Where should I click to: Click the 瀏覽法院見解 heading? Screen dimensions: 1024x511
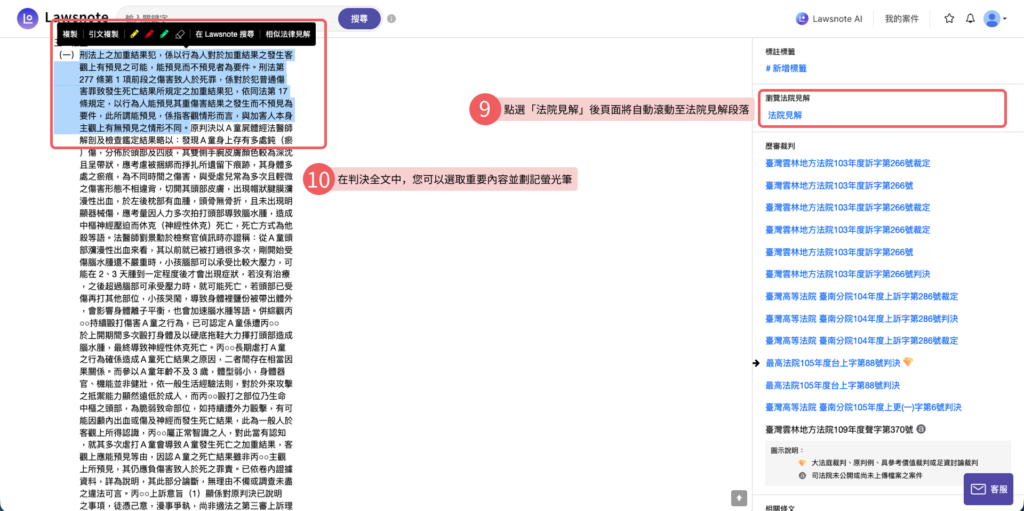pos(789,98)
